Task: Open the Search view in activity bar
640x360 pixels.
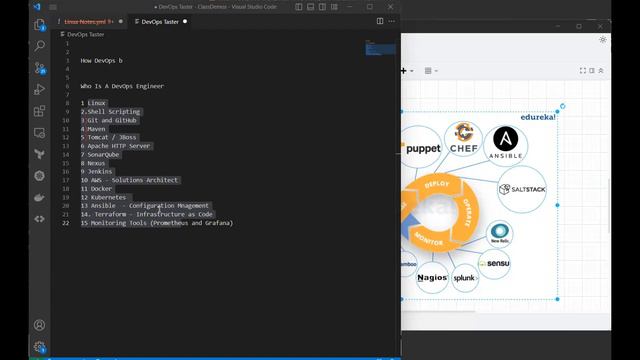Action: pyautogui.click(x=40, y=46)
